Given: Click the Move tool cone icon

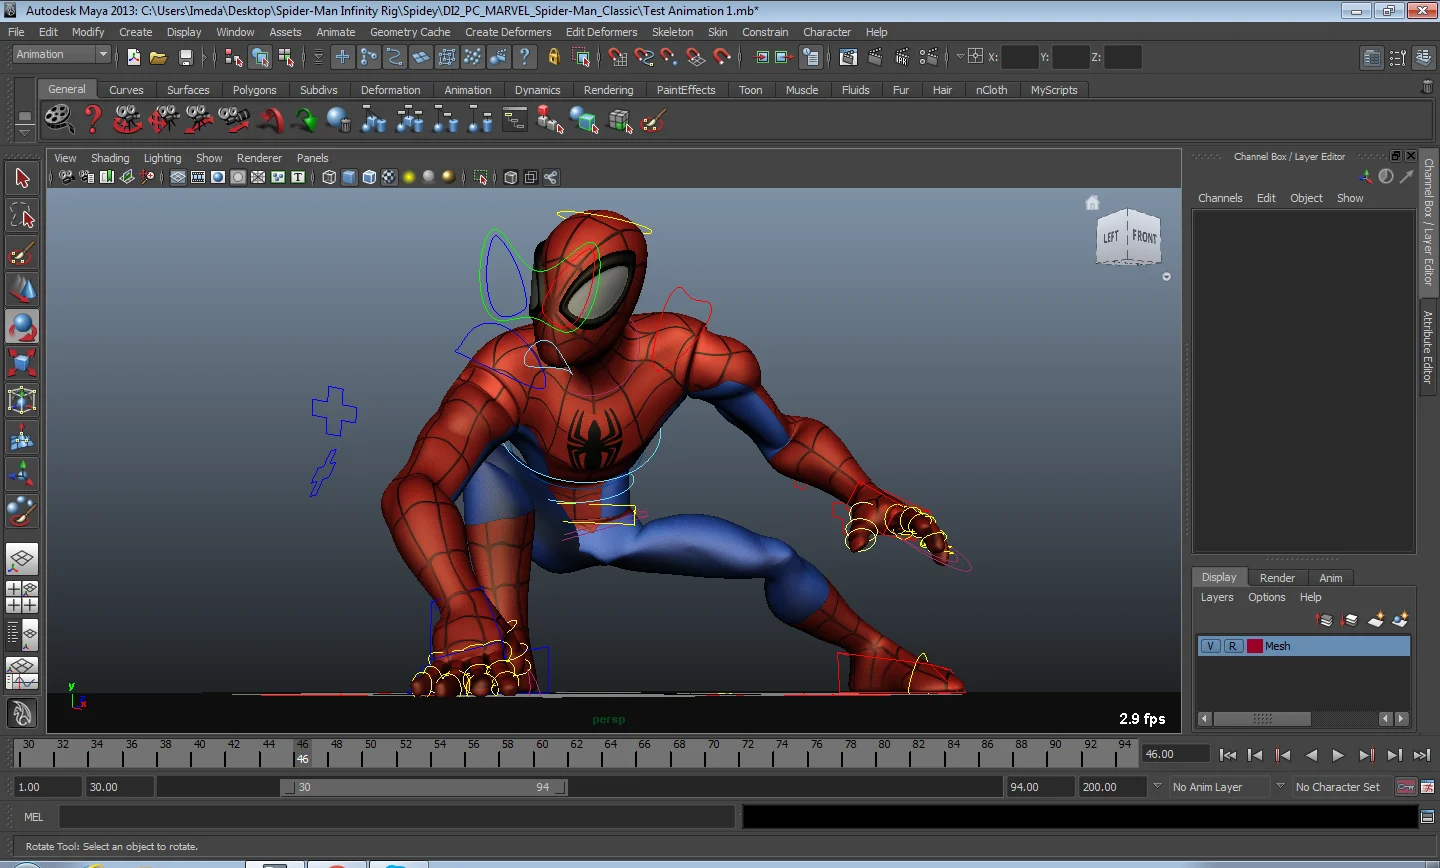Looking at the screenshot, I should [x=22, y=289].
